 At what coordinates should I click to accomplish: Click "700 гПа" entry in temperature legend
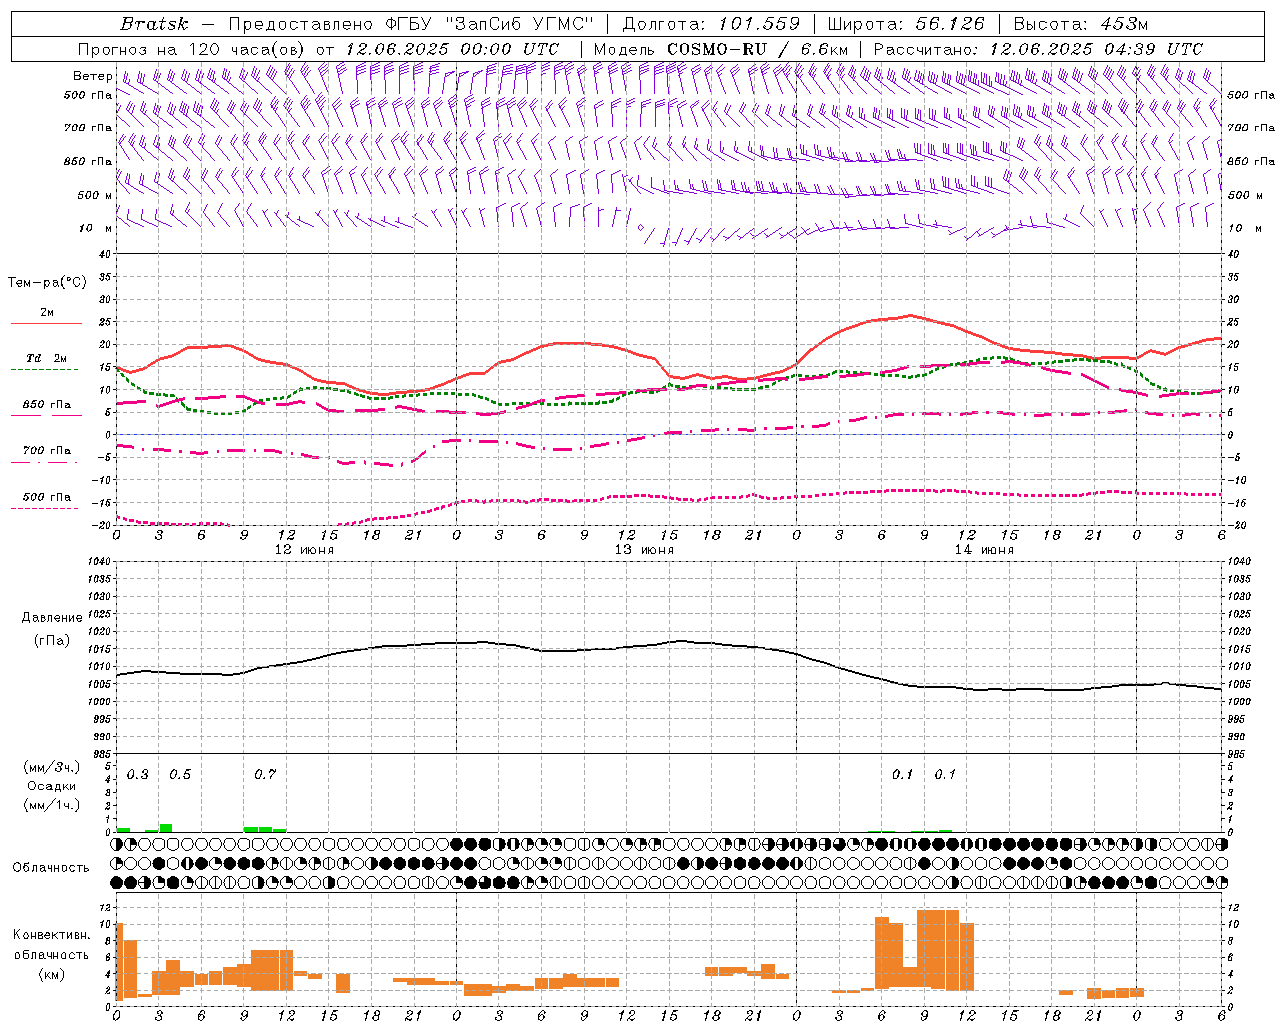click(46, 451)
